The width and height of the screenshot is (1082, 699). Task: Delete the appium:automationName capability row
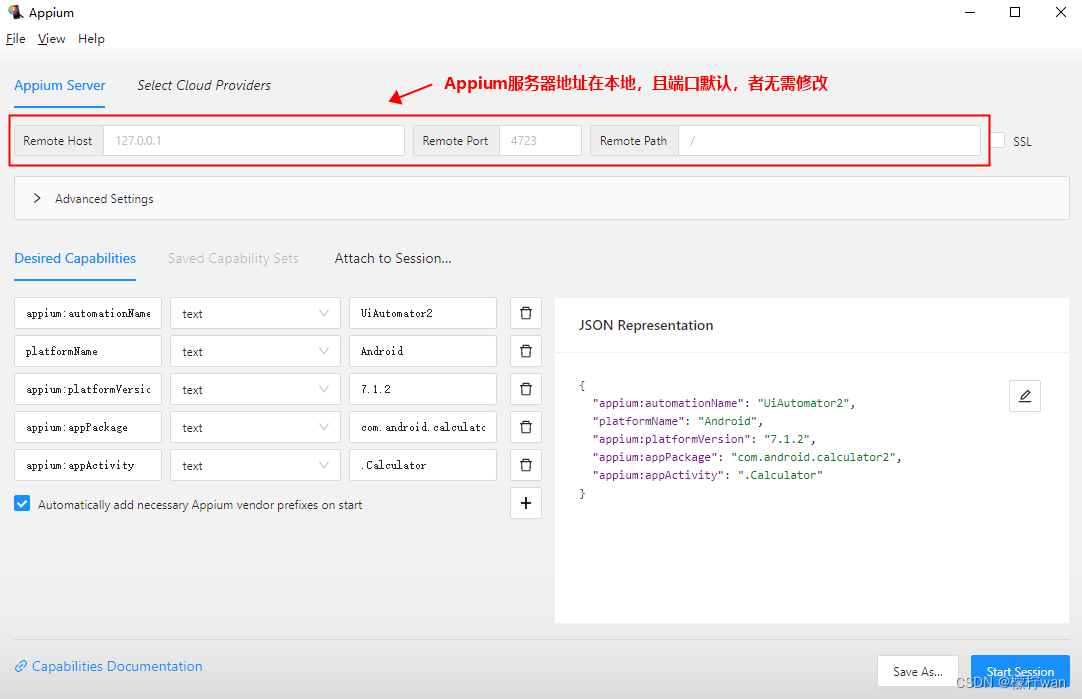[x=526, y=313]
